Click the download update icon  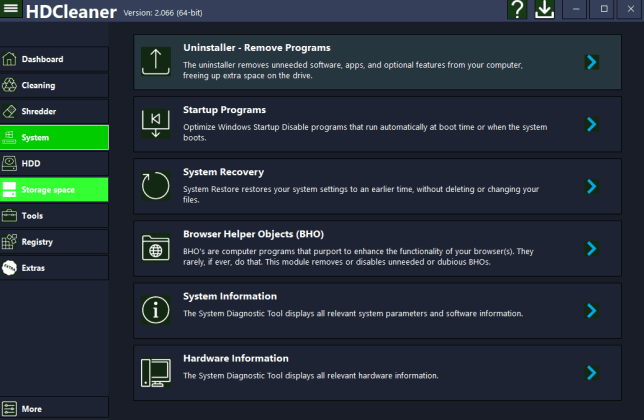click(544, 10)
